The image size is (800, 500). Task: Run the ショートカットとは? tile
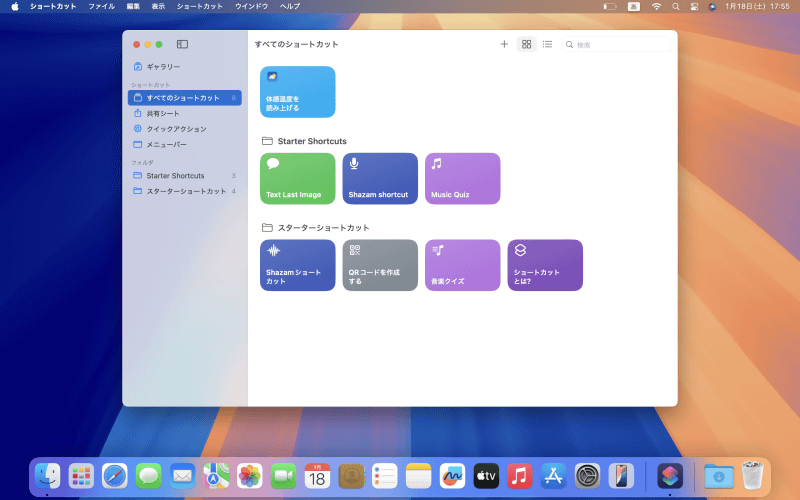coord(545,265)
